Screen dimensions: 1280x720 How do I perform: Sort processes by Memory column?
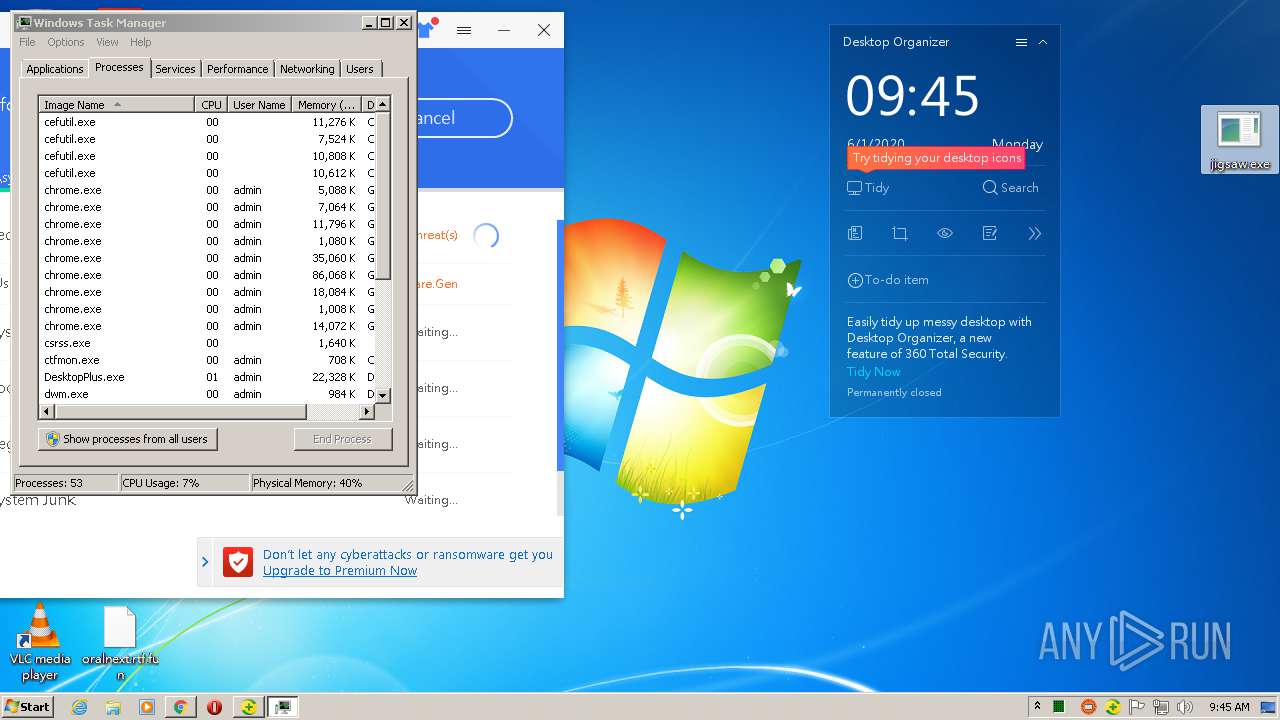click(326, 104)
